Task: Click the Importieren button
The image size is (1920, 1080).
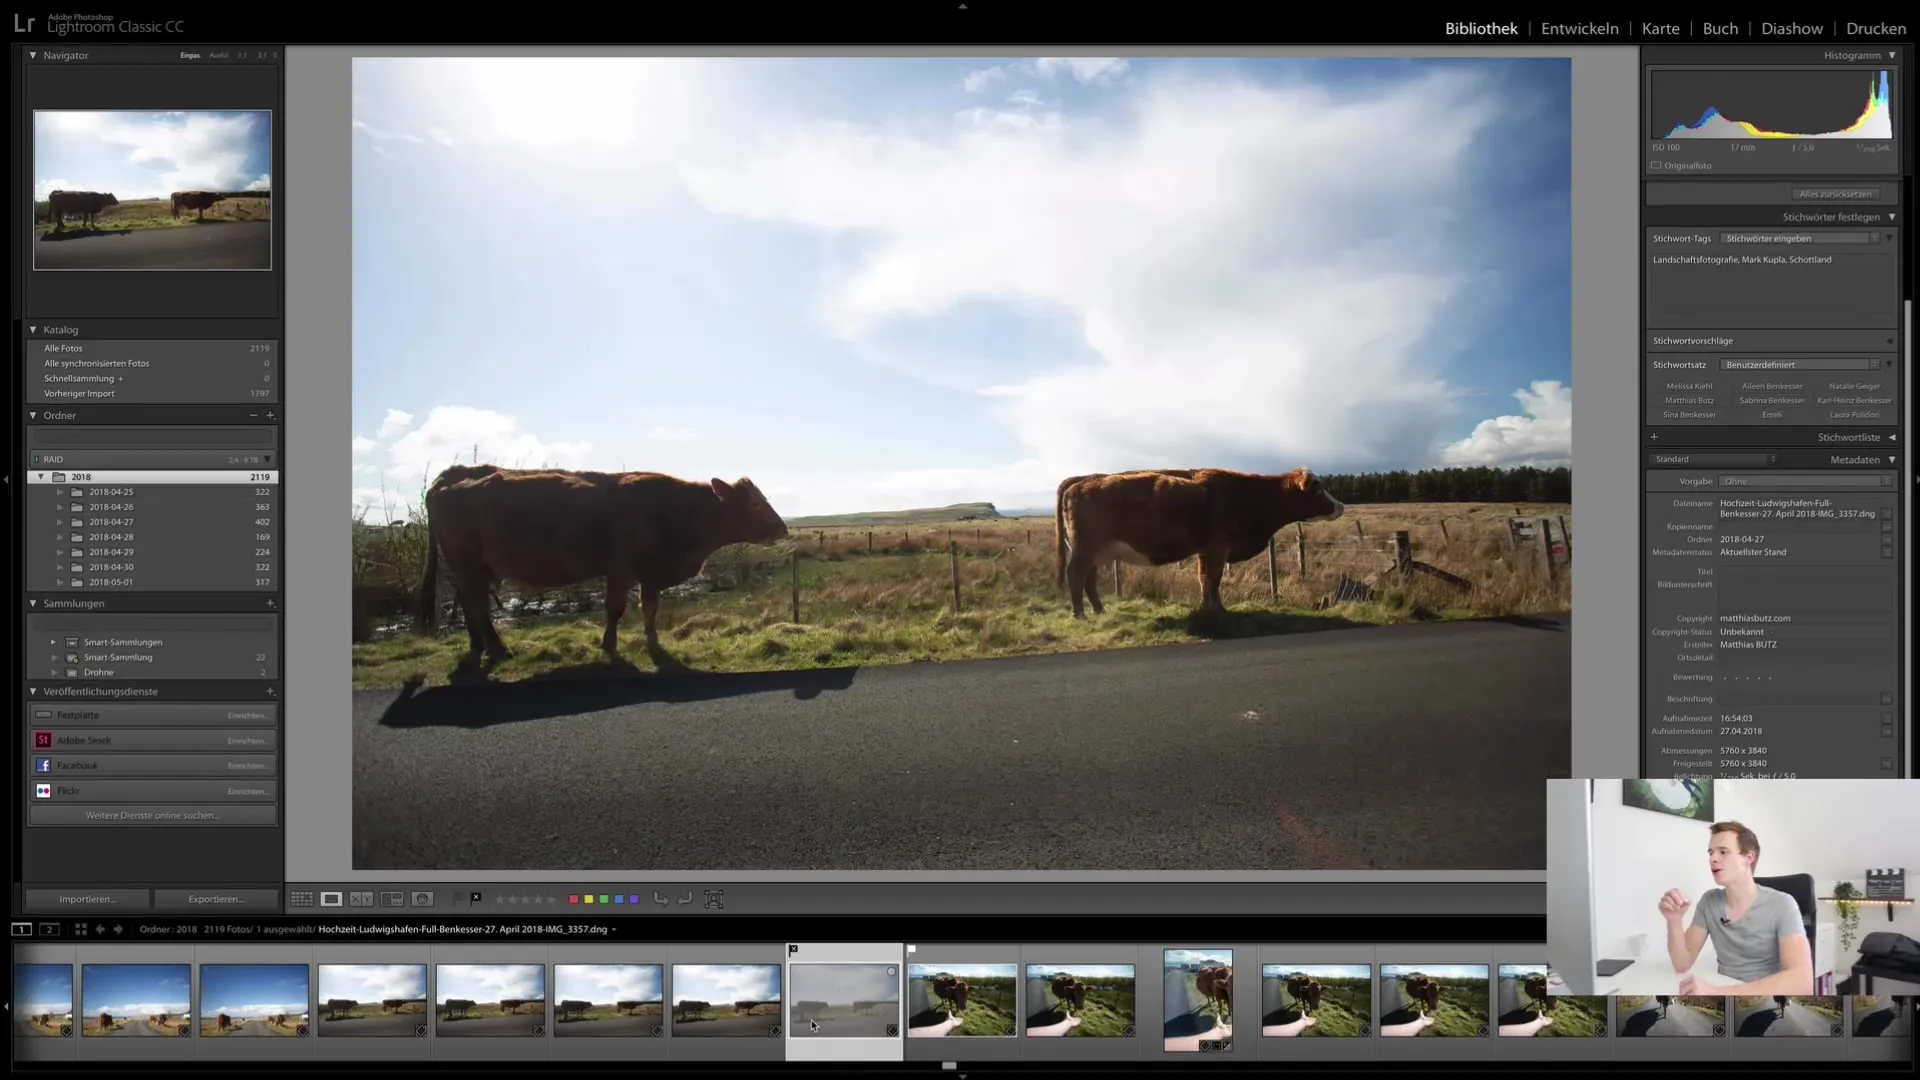Action: (87, 899)
